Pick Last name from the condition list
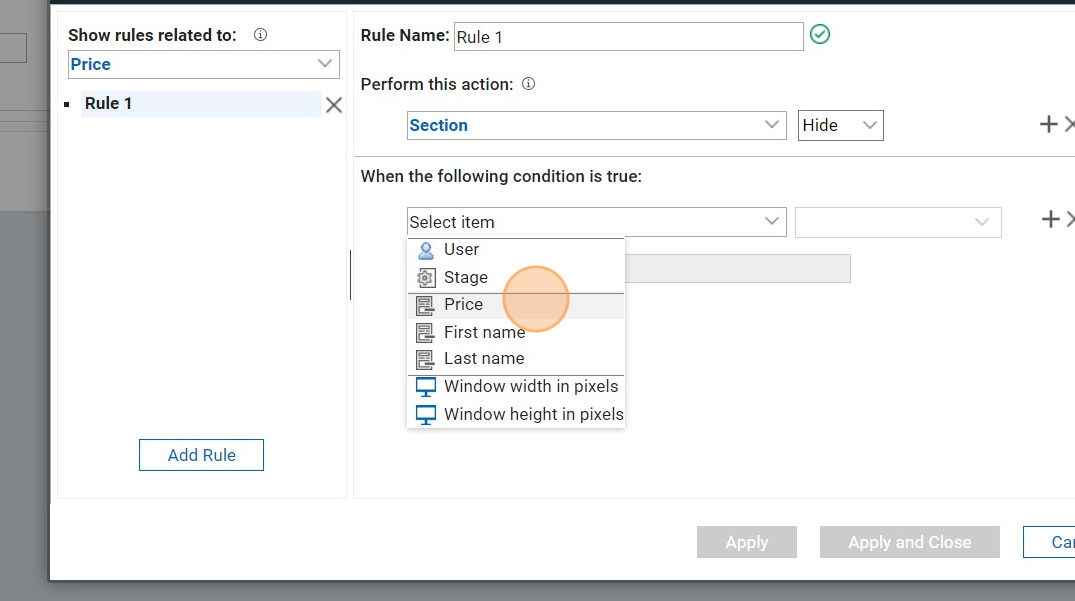This screenshot has width=1075, height=601. tap(483, 358)
